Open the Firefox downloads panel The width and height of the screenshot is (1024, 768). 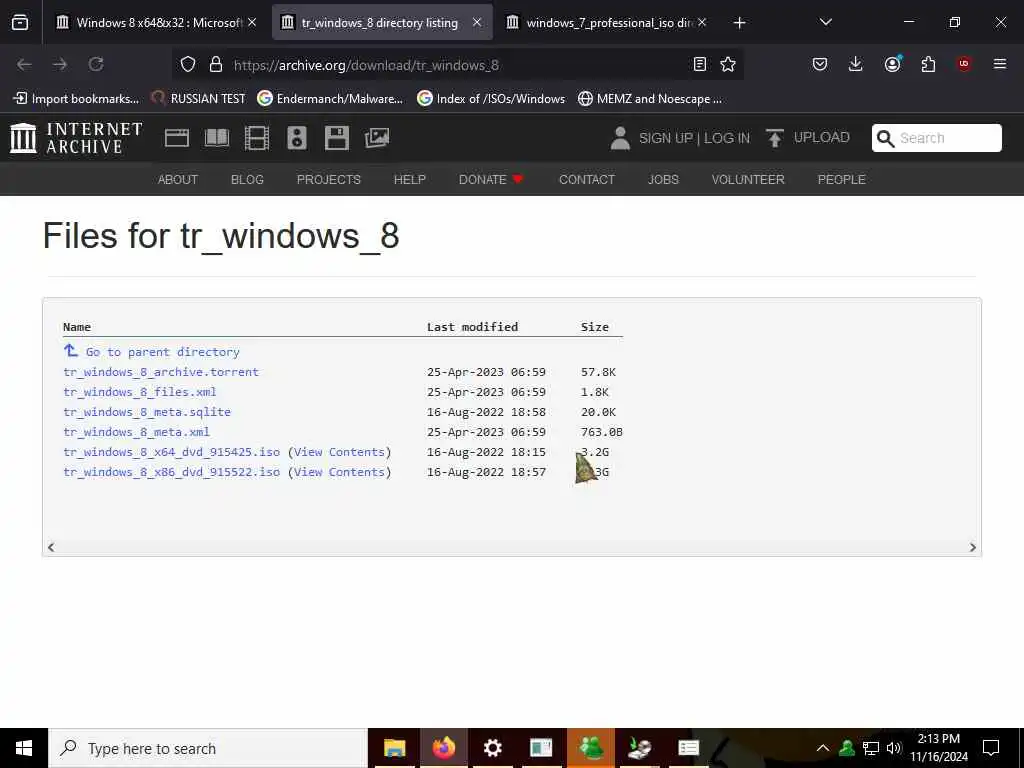(856, 64)
